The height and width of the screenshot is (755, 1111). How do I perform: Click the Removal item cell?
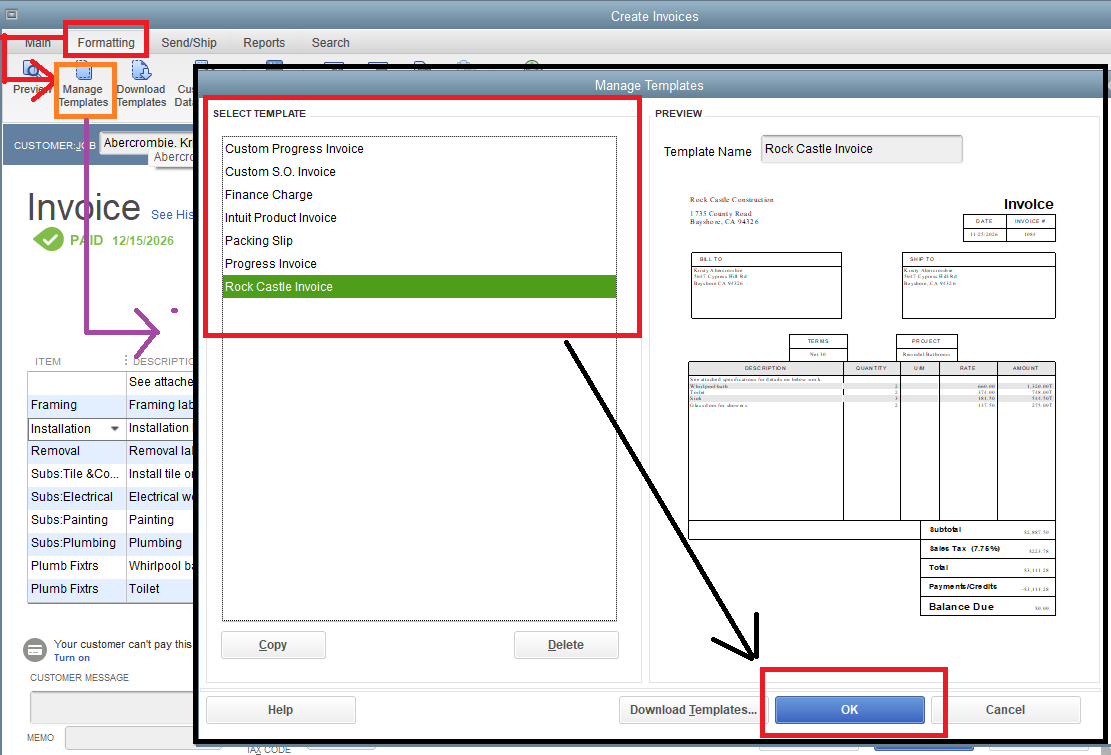pyautogui.click(x=77, y=451)
